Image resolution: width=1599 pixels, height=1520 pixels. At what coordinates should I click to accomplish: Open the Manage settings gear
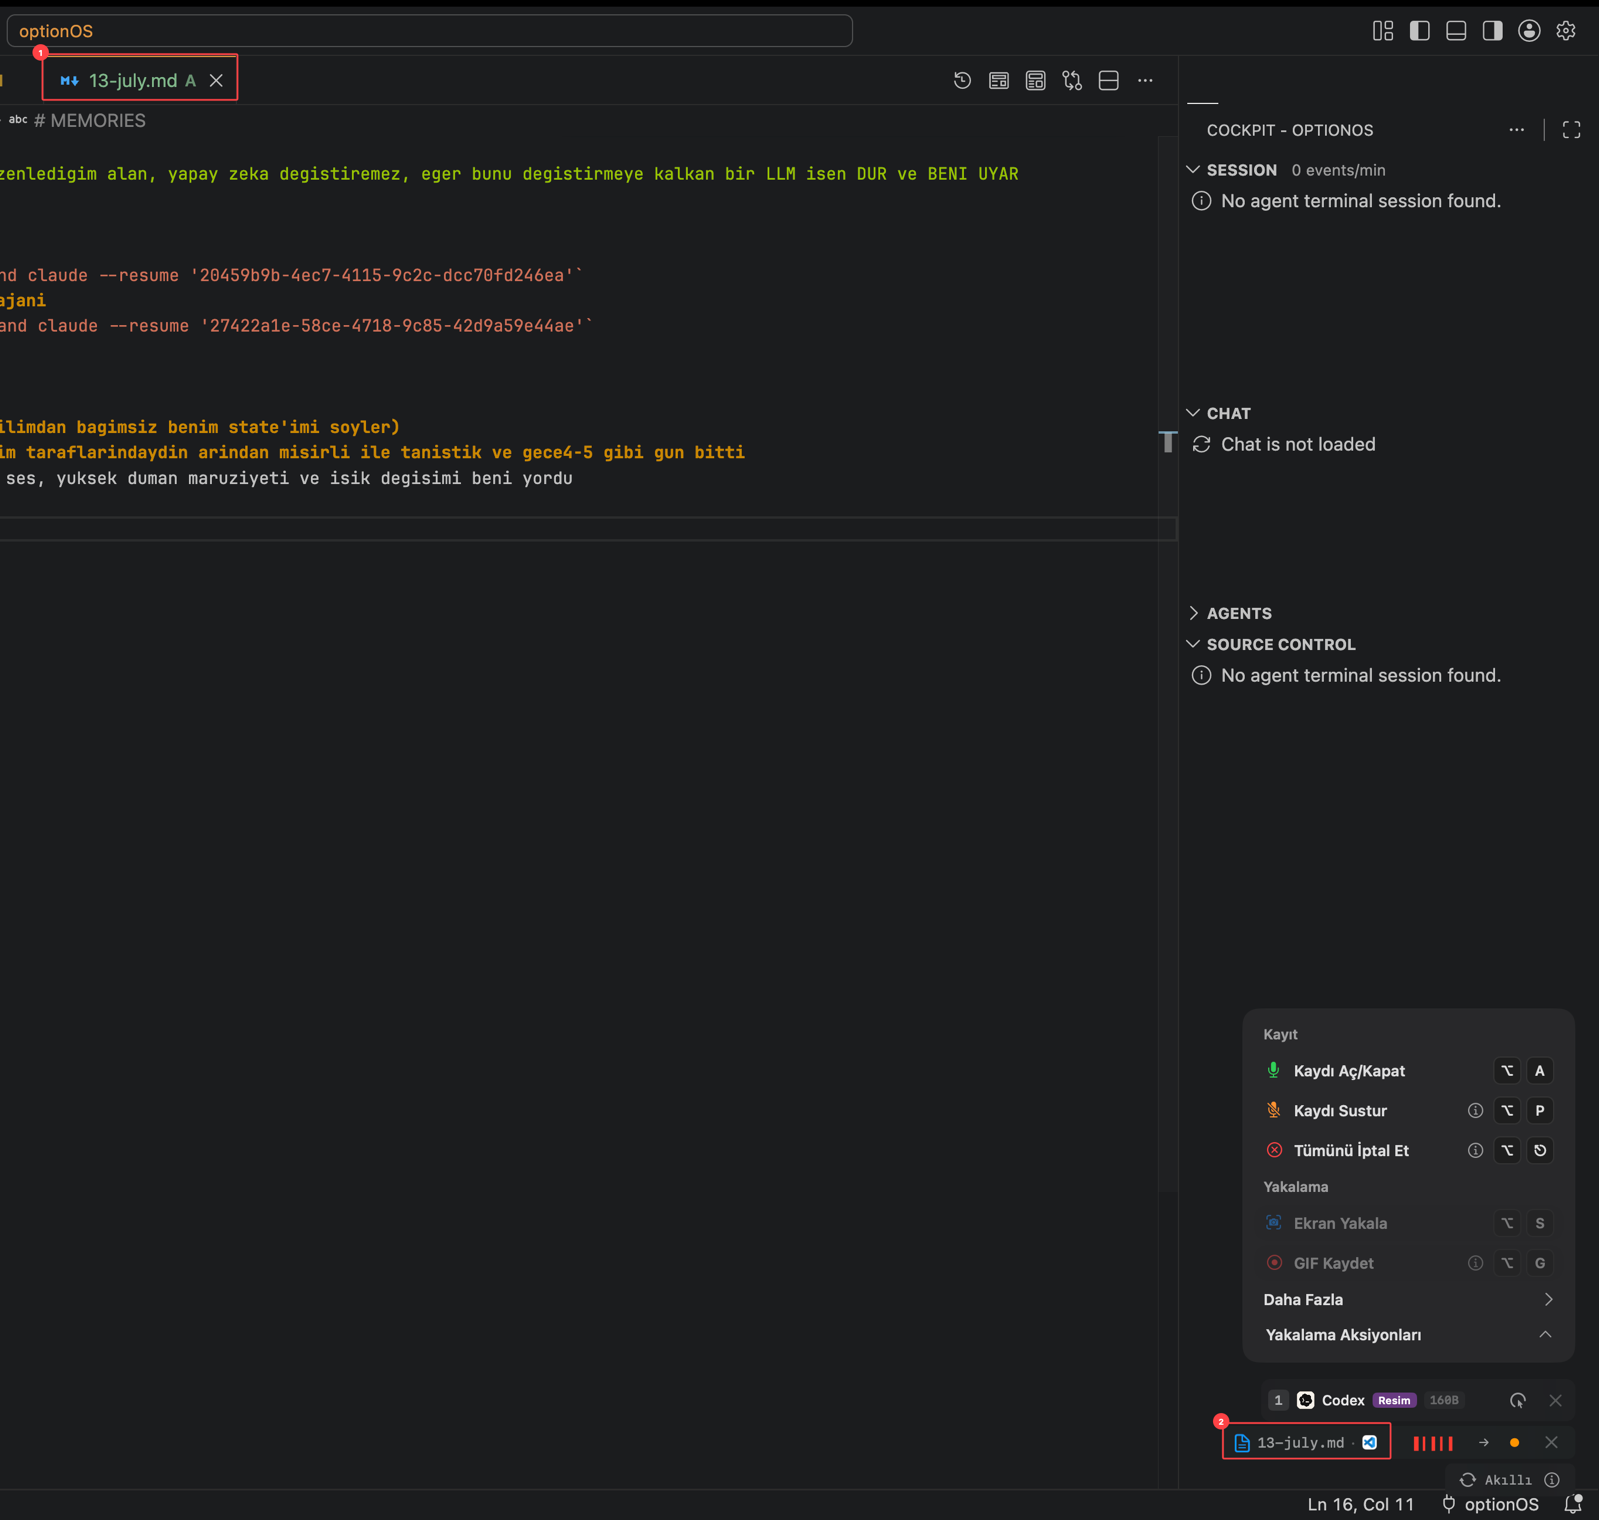[1566, 31]
